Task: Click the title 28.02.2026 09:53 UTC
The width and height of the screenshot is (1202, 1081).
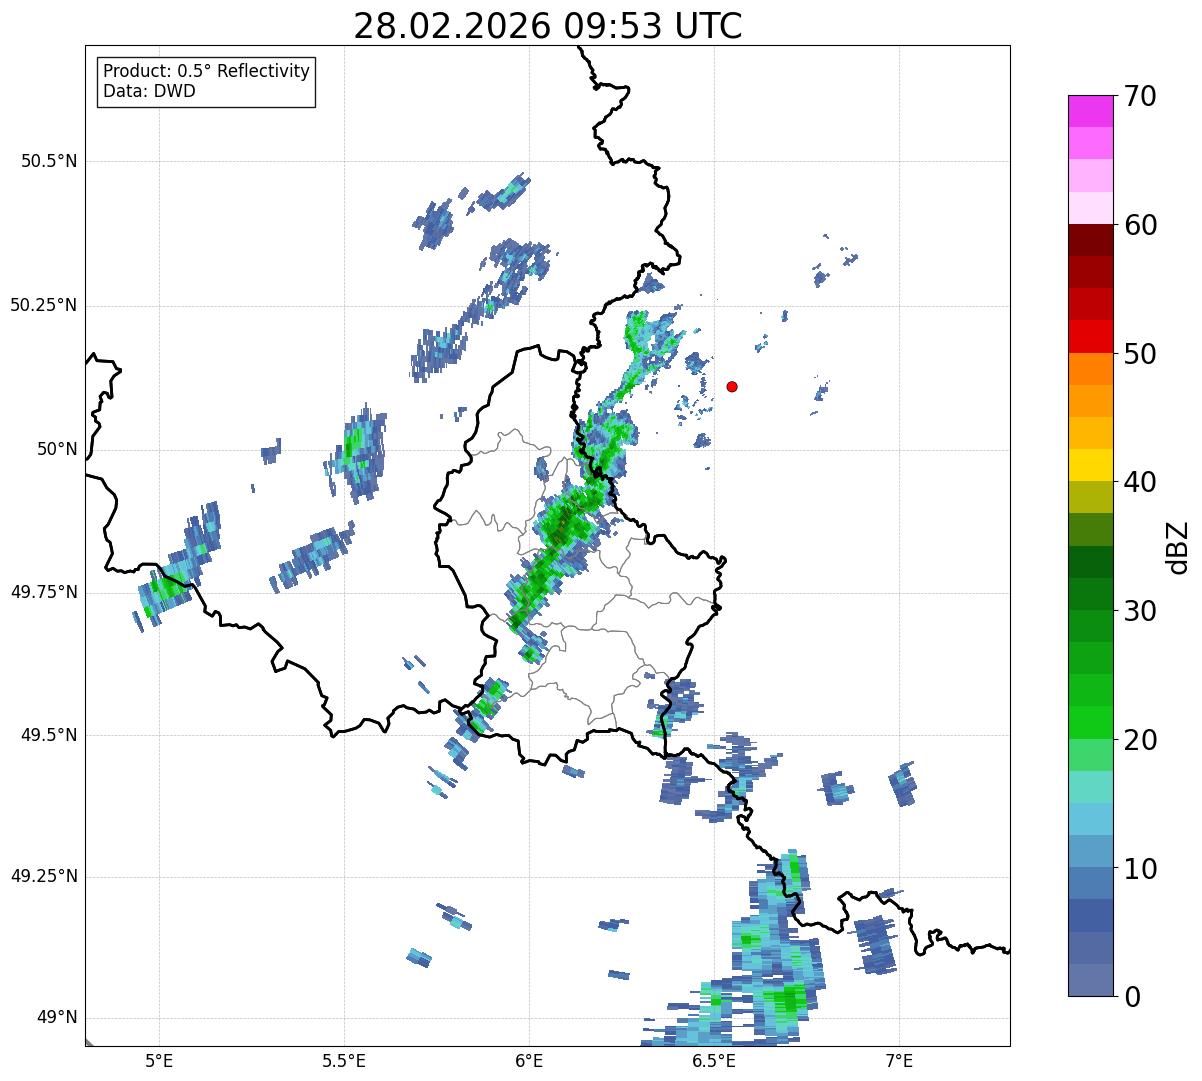Action: coord(548,26)
